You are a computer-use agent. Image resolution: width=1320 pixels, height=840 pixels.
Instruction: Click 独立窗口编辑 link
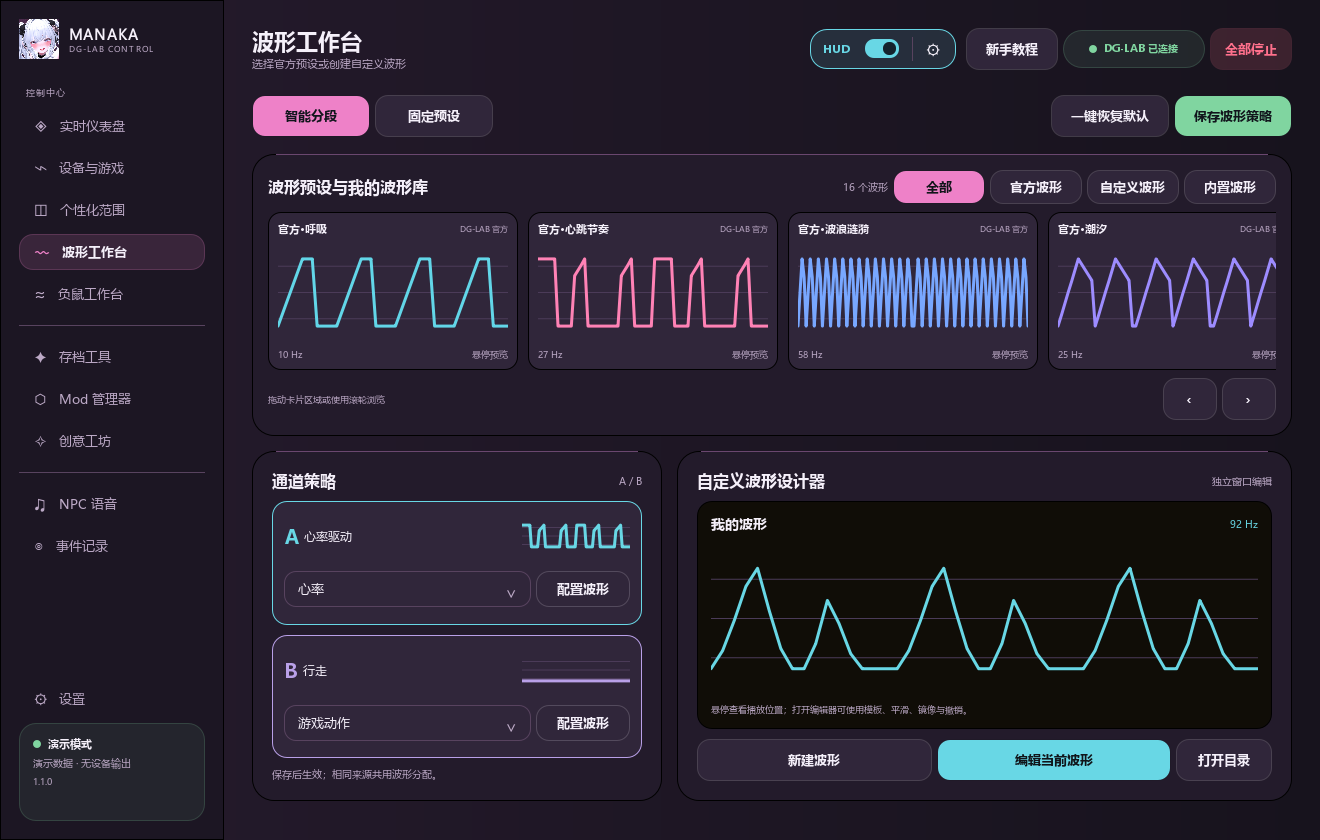[x=1242, y=482]
